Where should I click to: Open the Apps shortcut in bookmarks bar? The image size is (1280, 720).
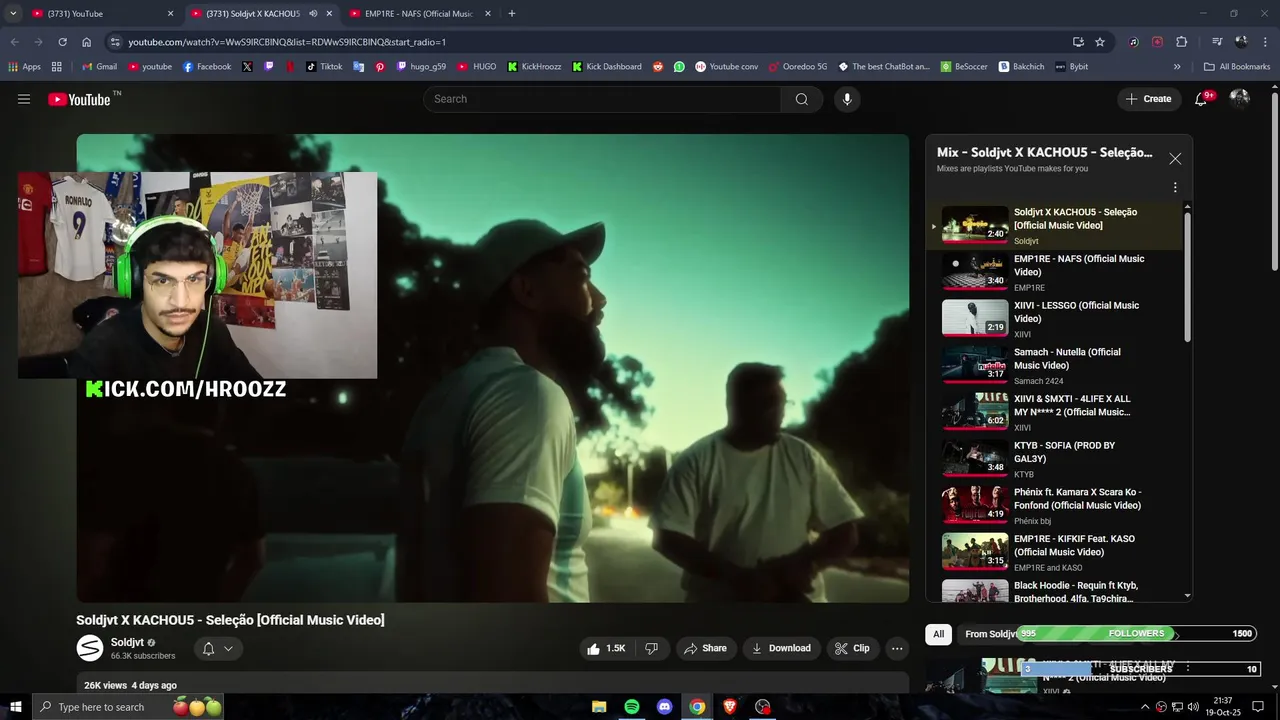pos(25,67)
